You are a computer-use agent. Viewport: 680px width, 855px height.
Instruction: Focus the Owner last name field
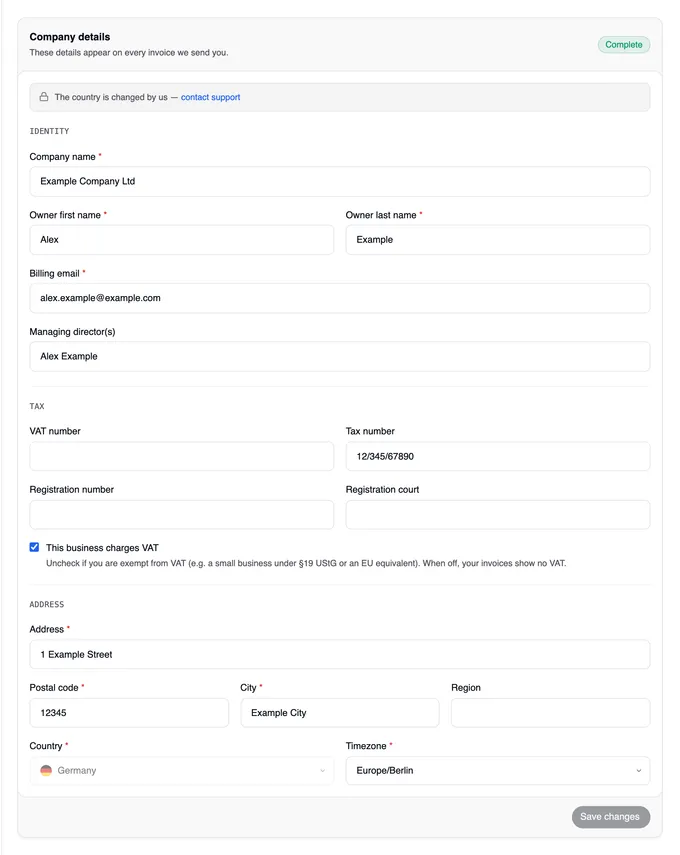(497, 240)
